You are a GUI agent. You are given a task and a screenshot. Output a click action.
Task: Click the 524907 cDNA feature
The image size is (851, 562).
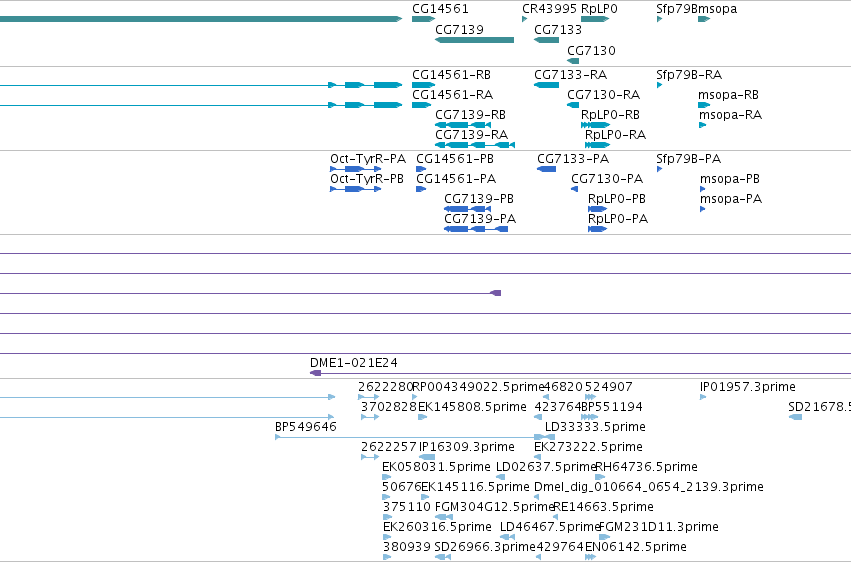[x=590, y=397]
